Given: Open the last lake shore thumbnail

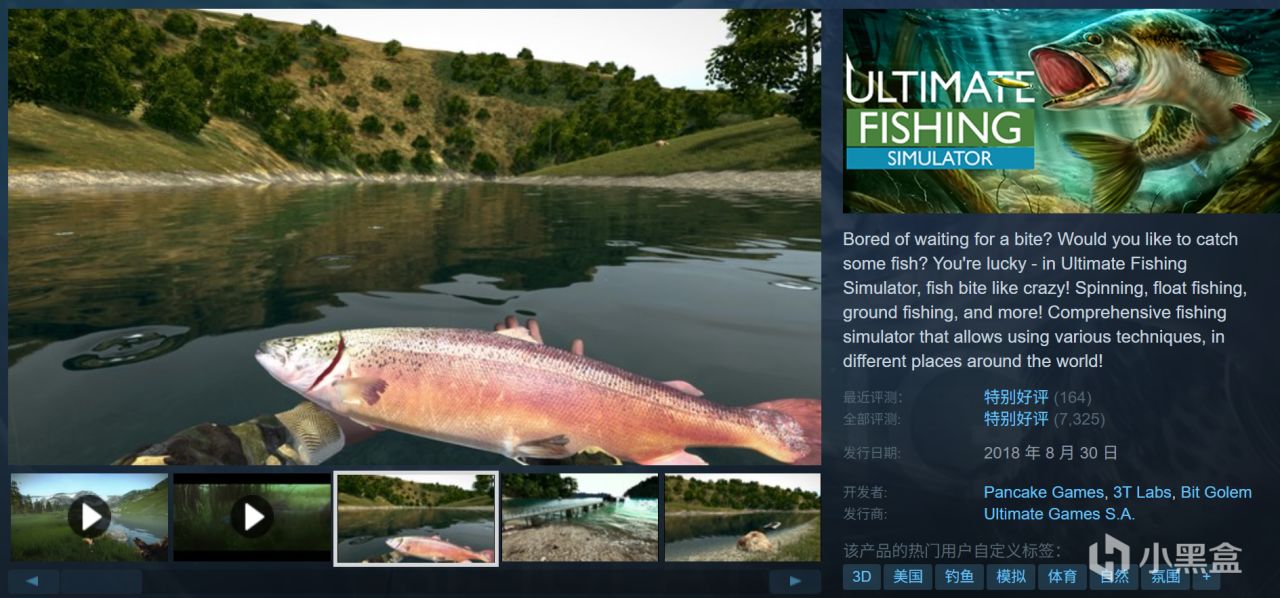Looking at the screenshot, I should point(743,517).
